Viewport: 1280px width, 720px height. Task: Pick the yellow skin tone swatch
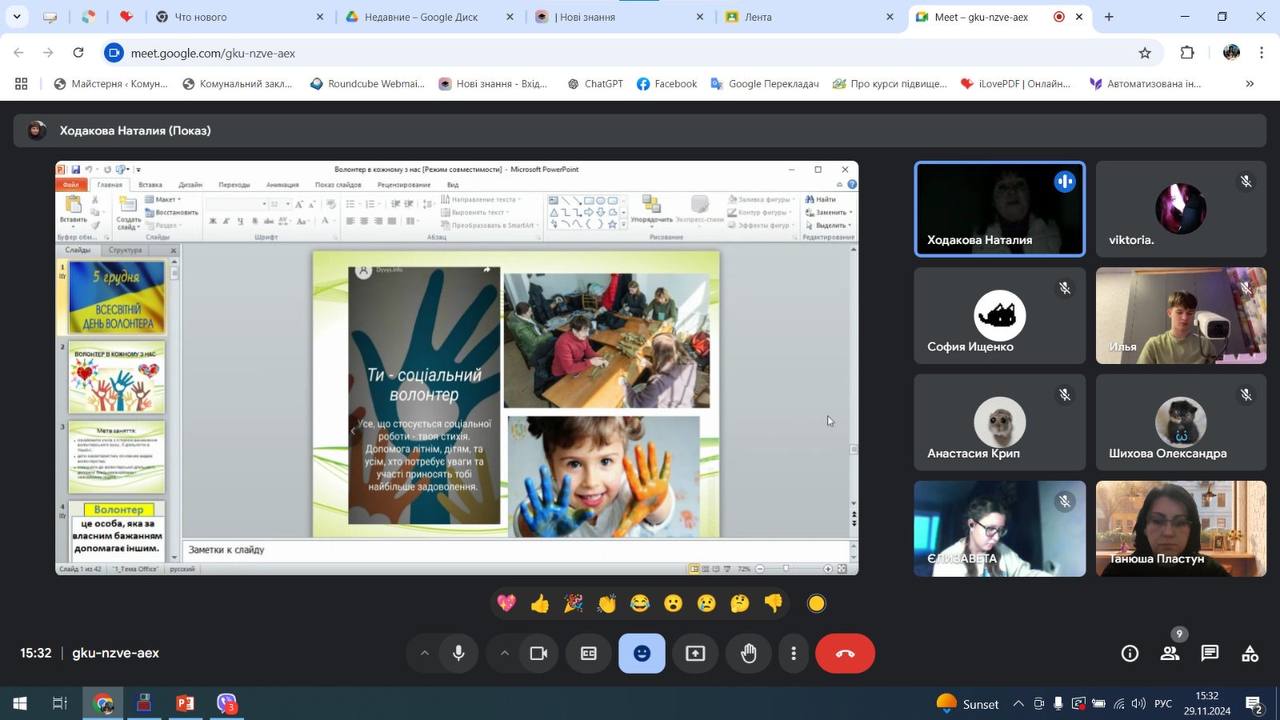(x=817, y=603)
